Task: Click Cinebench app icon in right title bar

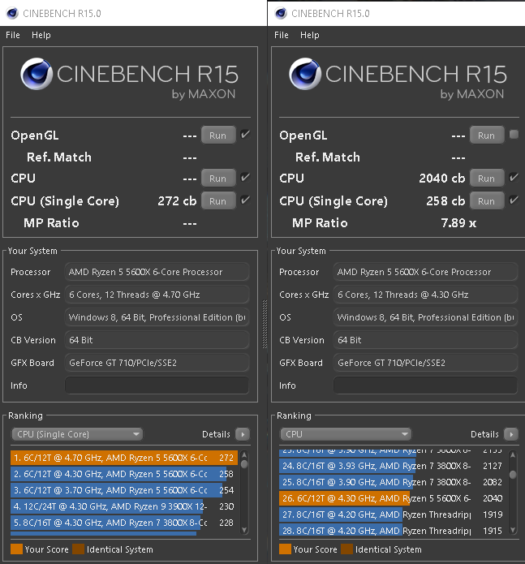Action: 281,13
